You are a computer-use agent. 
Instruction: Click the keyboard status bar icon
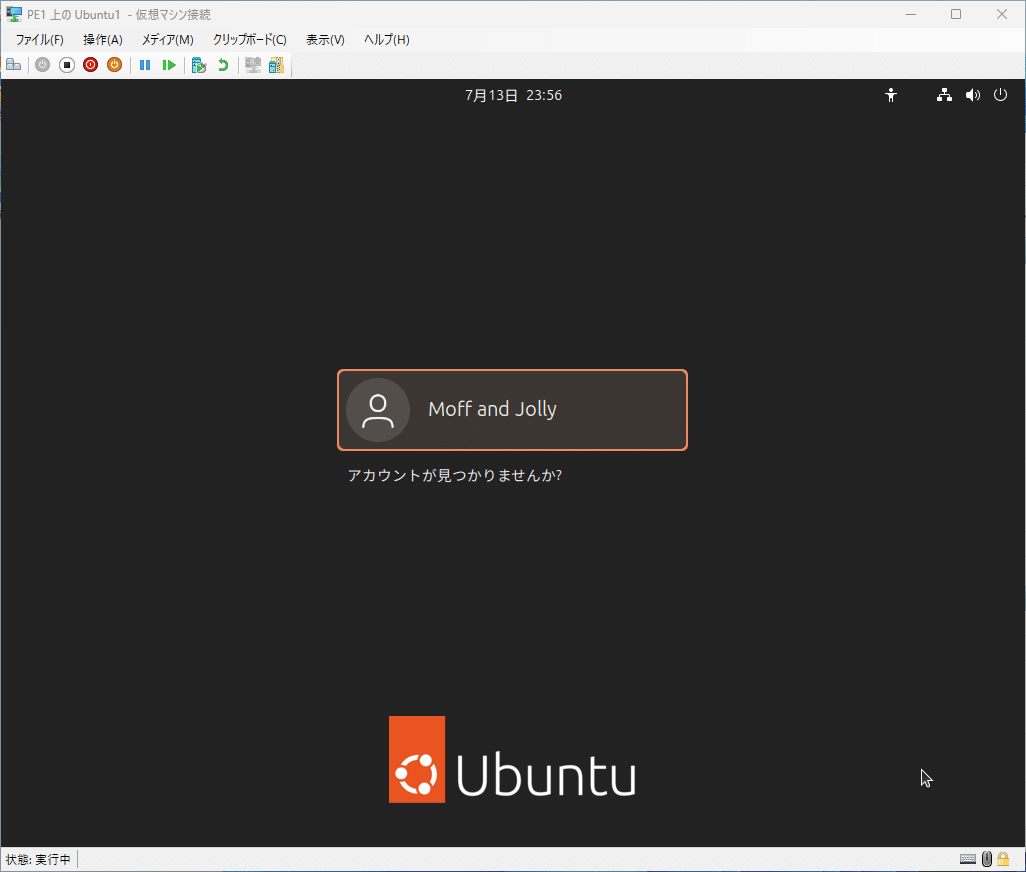pyautogui.click(x=968, y=859)
